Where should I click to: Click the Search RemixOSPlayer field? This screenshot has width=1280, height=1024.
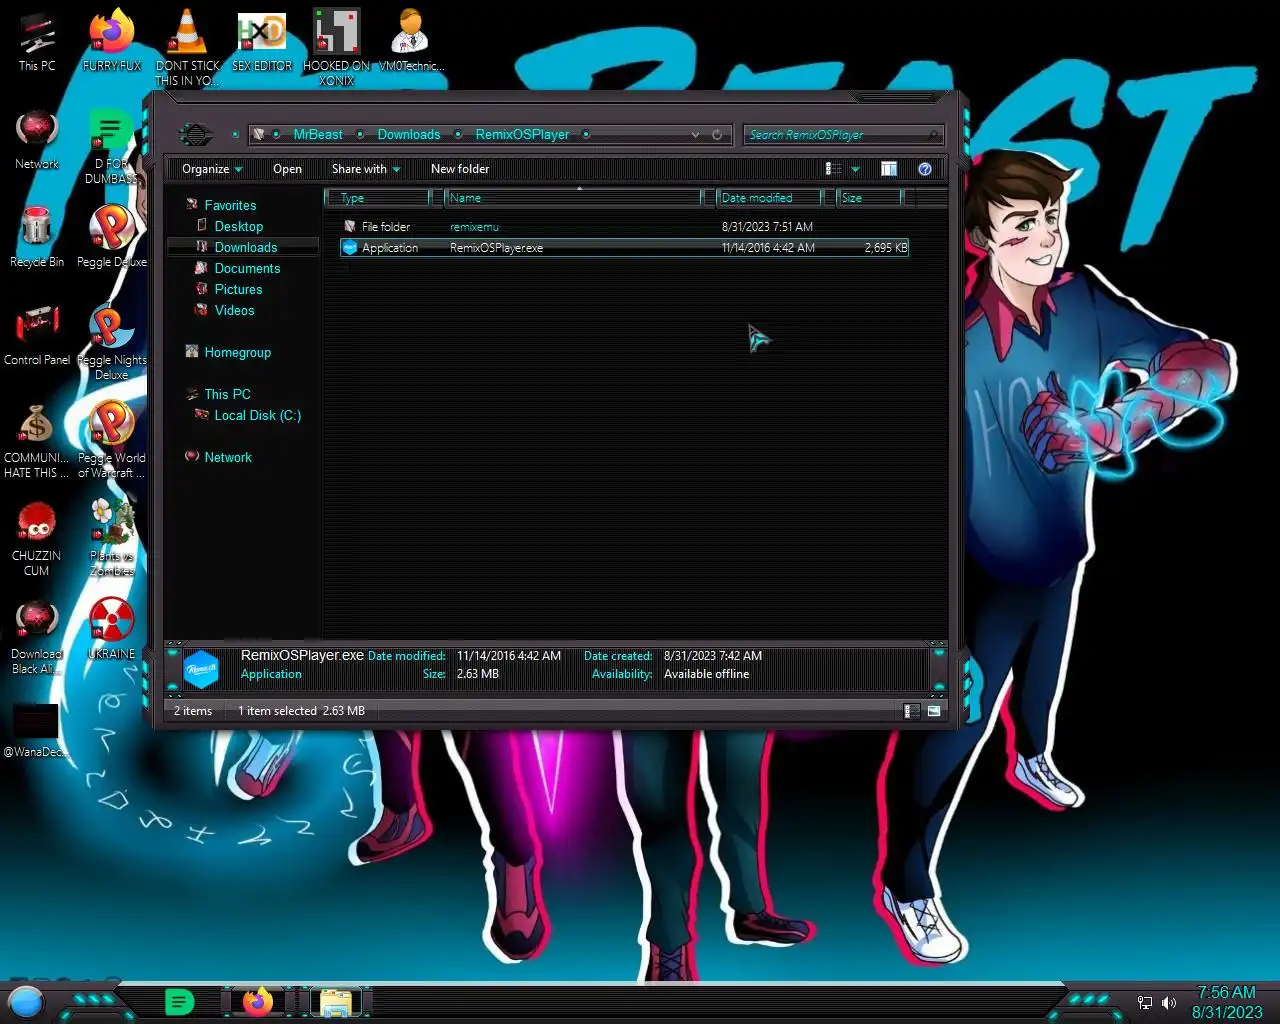pos(843,134)
